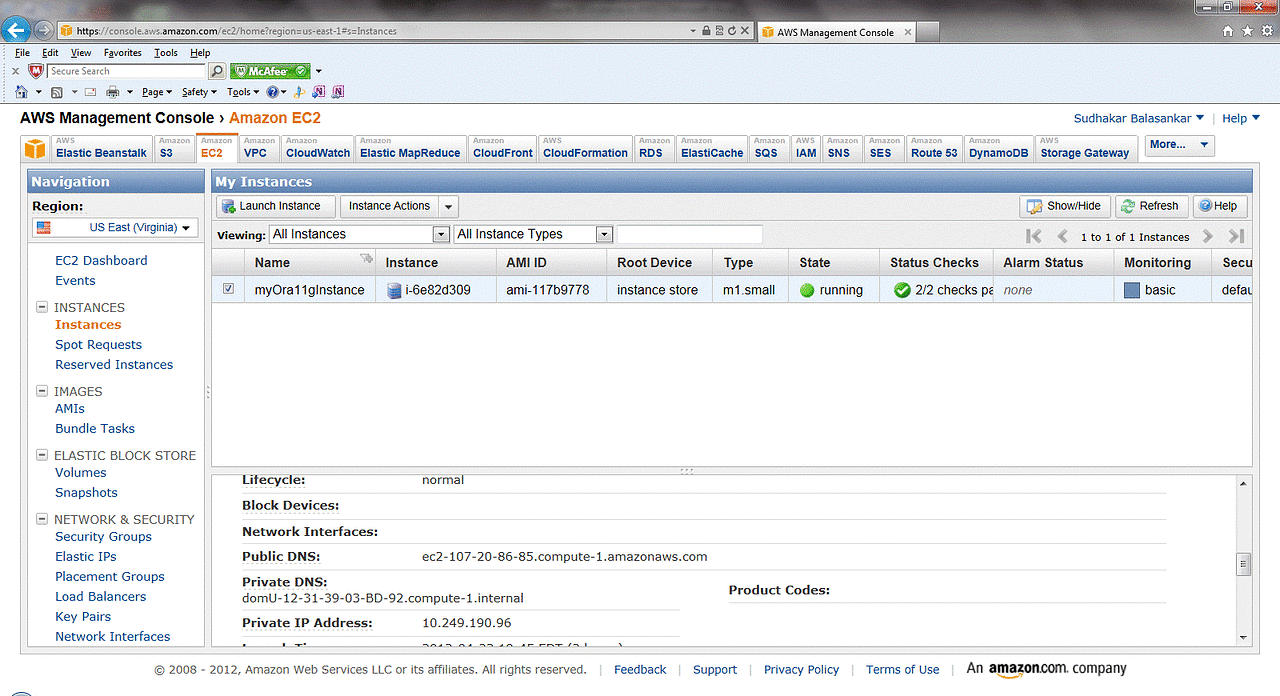Open the File menu
This screenshot has width=1280, height=696.
[22, 53]
